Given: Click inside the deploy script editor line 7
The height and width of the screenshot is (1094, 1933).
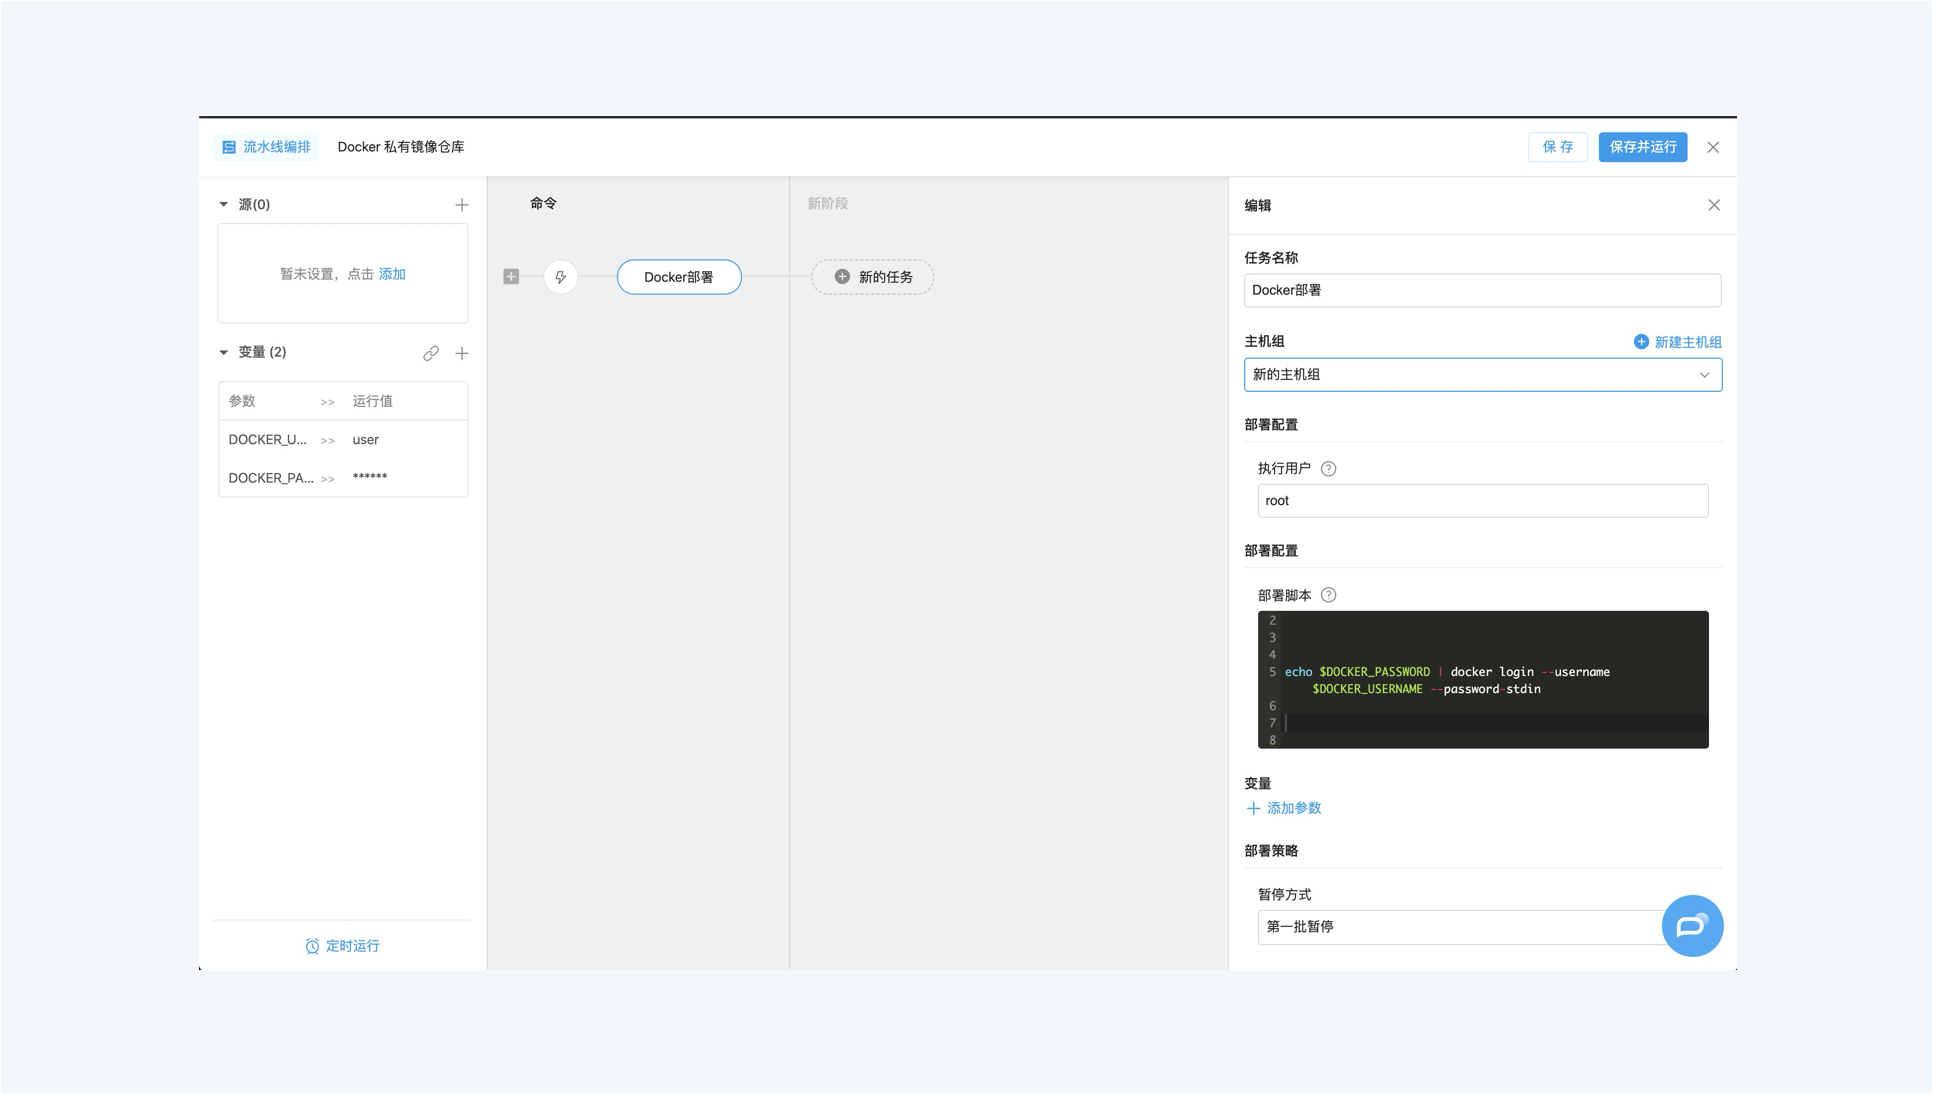Looking at the screenshot, I should [1495, 723].
